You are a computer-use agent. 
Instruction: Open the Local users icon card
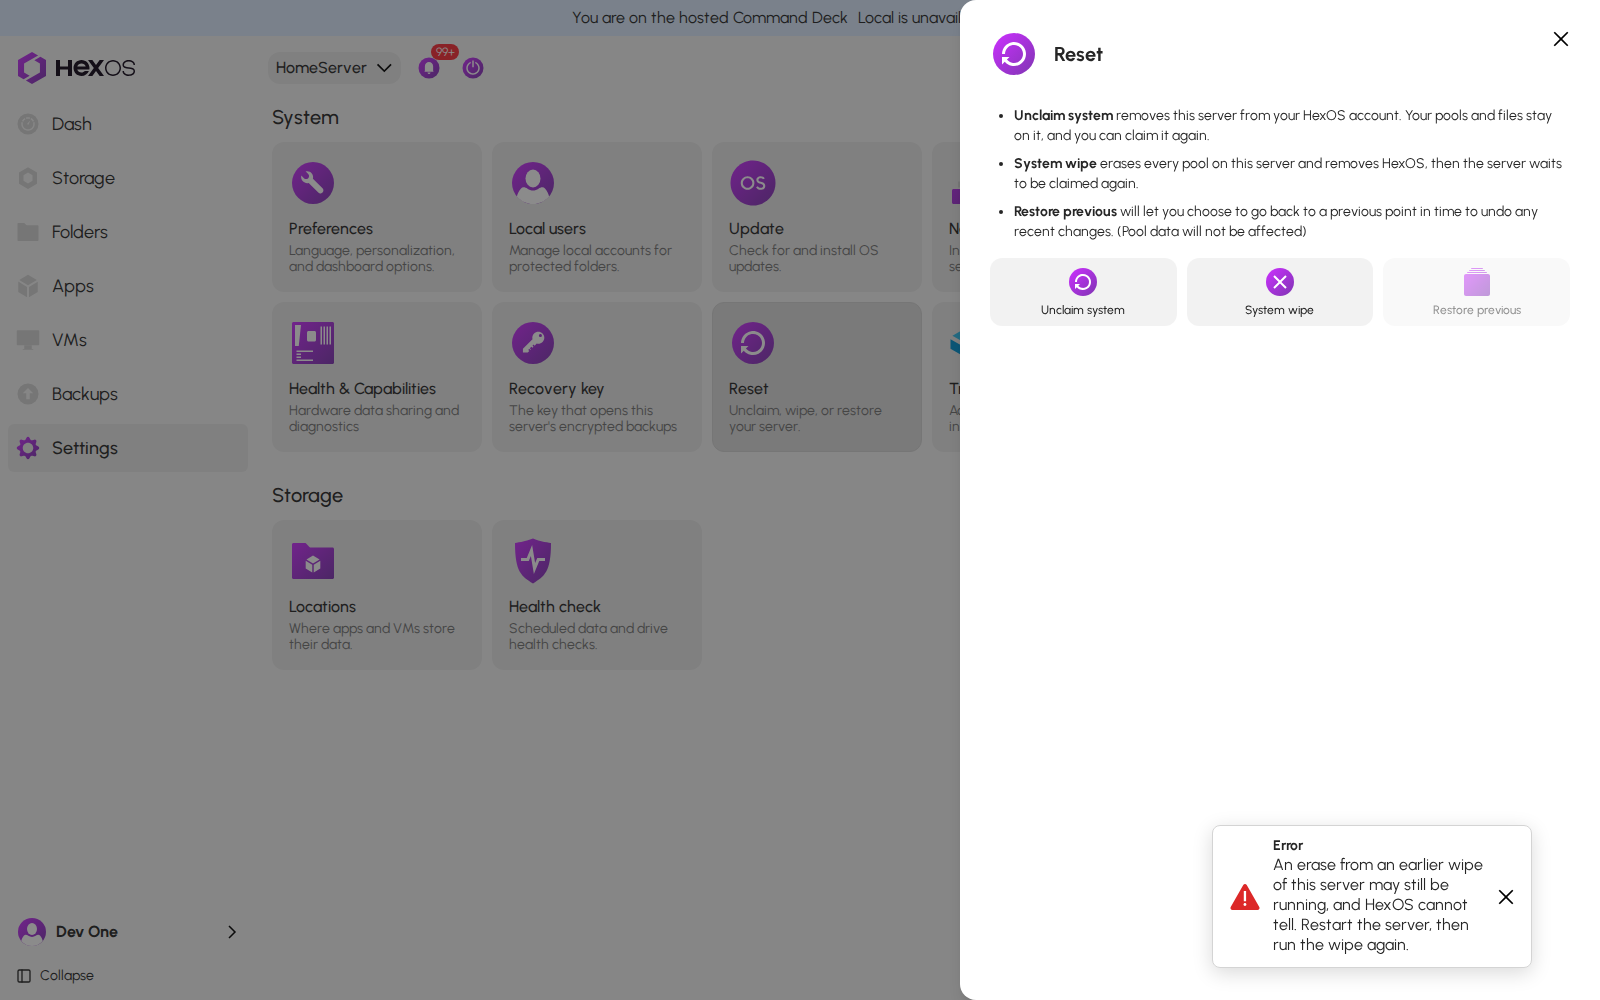[533, 183]
